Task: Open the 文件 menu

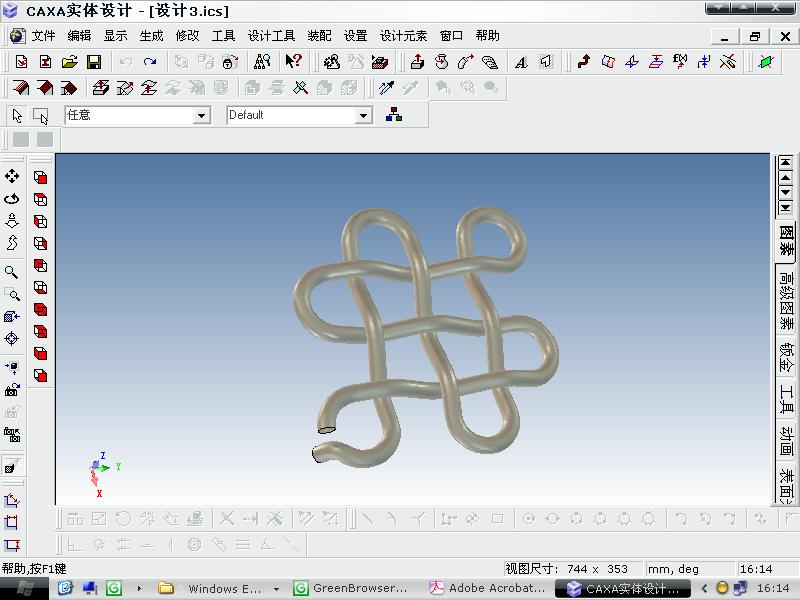Action: (43, 36)
